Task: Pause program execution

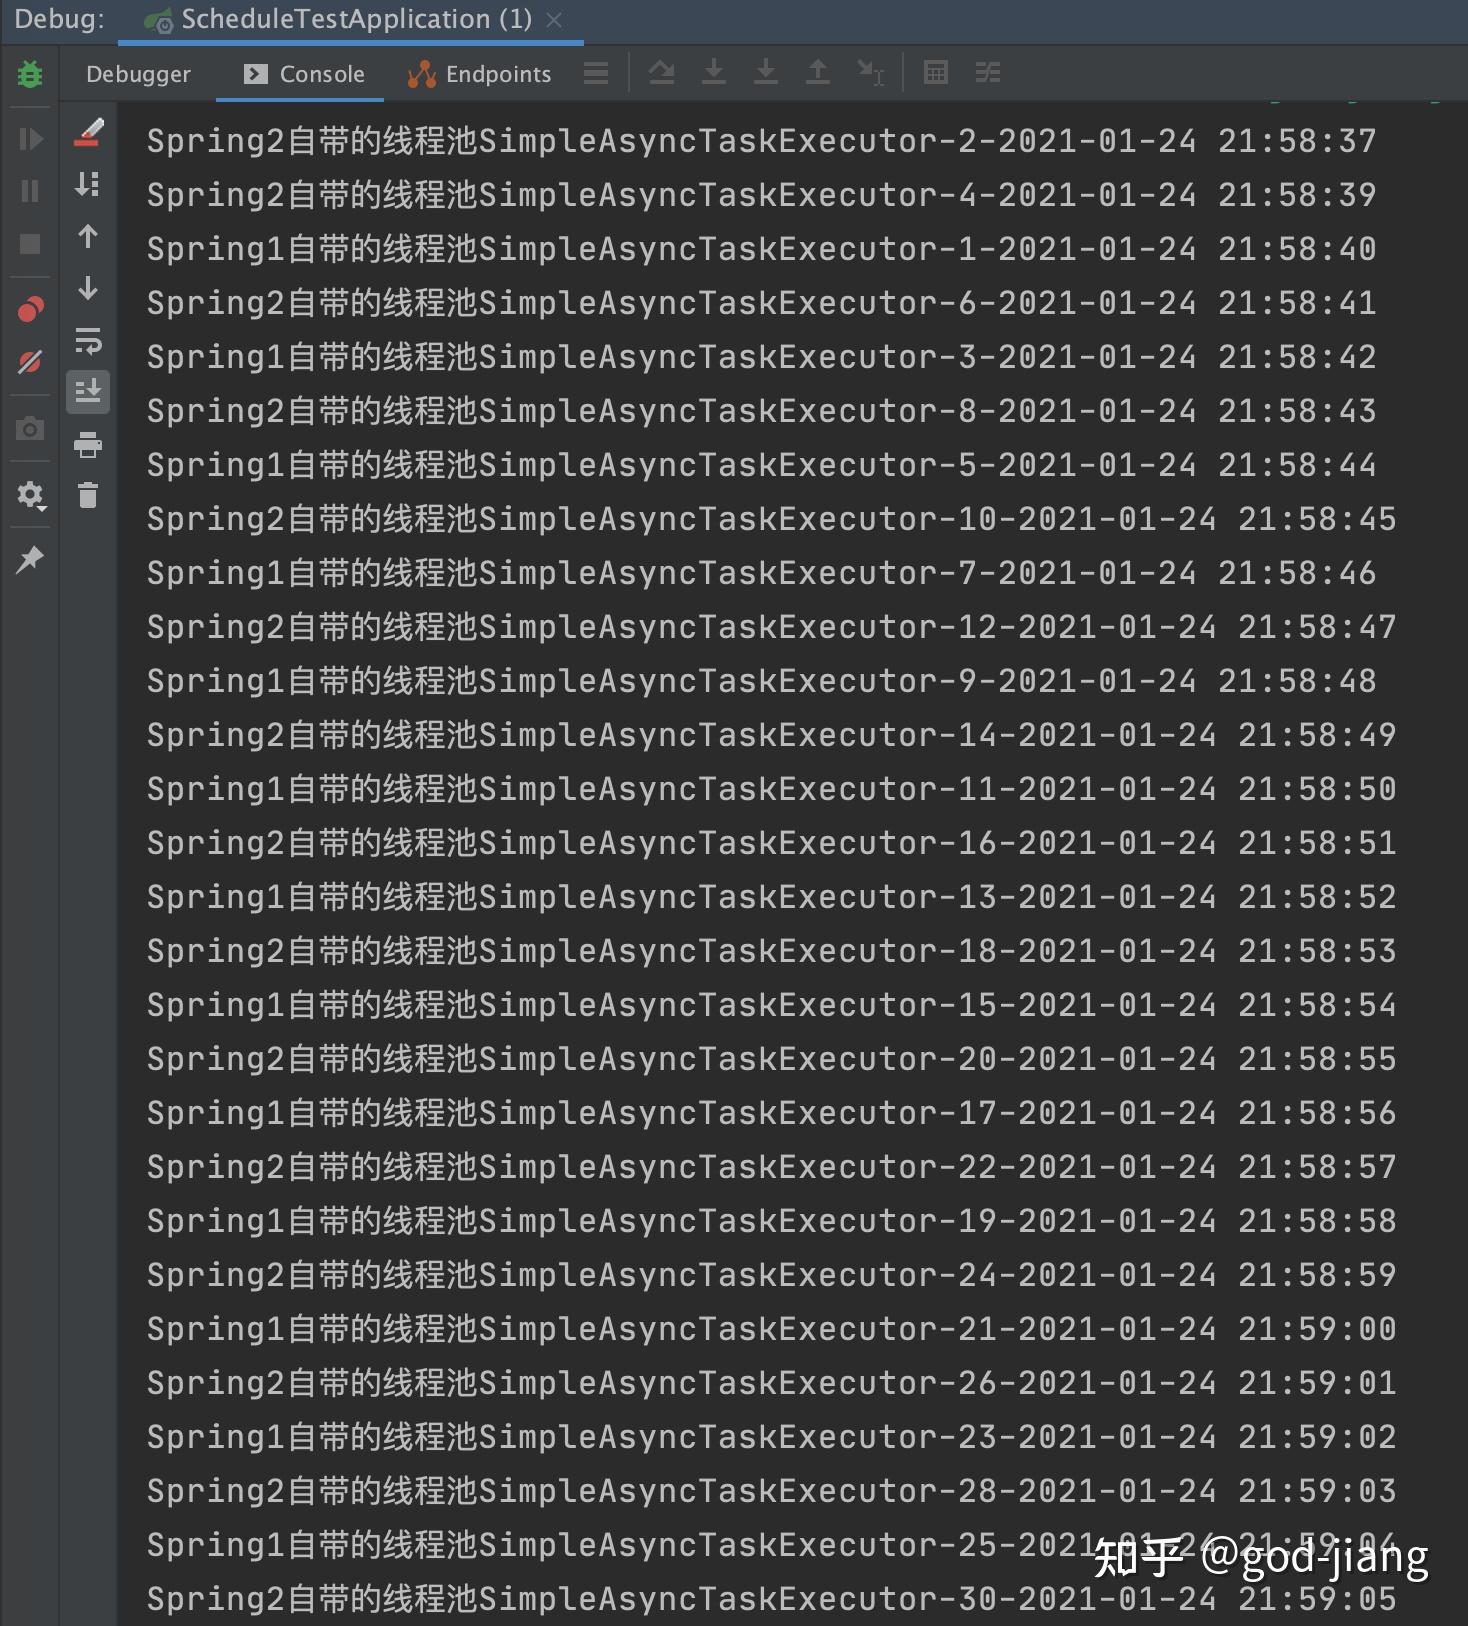Action: pyautogui.click(x=30, y=191)
